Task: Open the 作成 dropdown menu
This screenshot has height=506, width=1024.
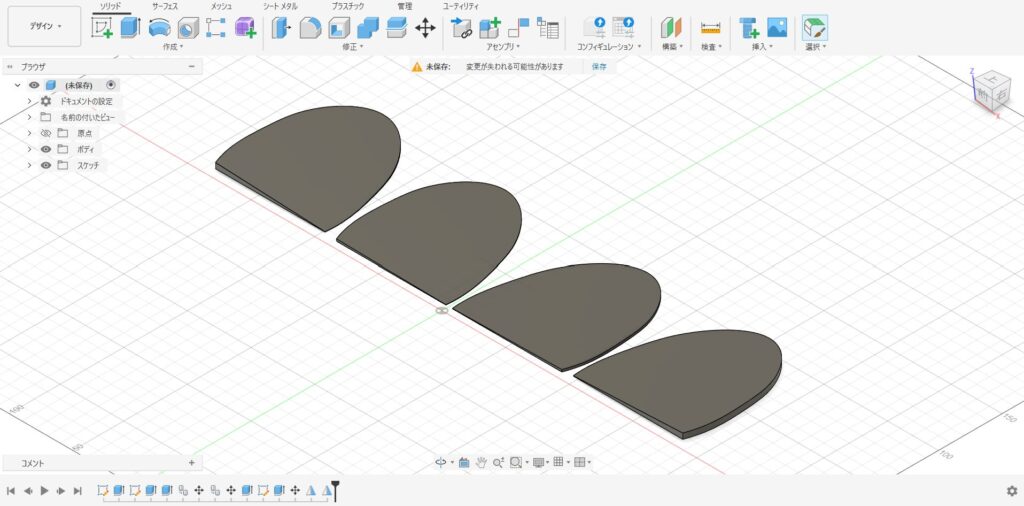Action: (173, 47)
